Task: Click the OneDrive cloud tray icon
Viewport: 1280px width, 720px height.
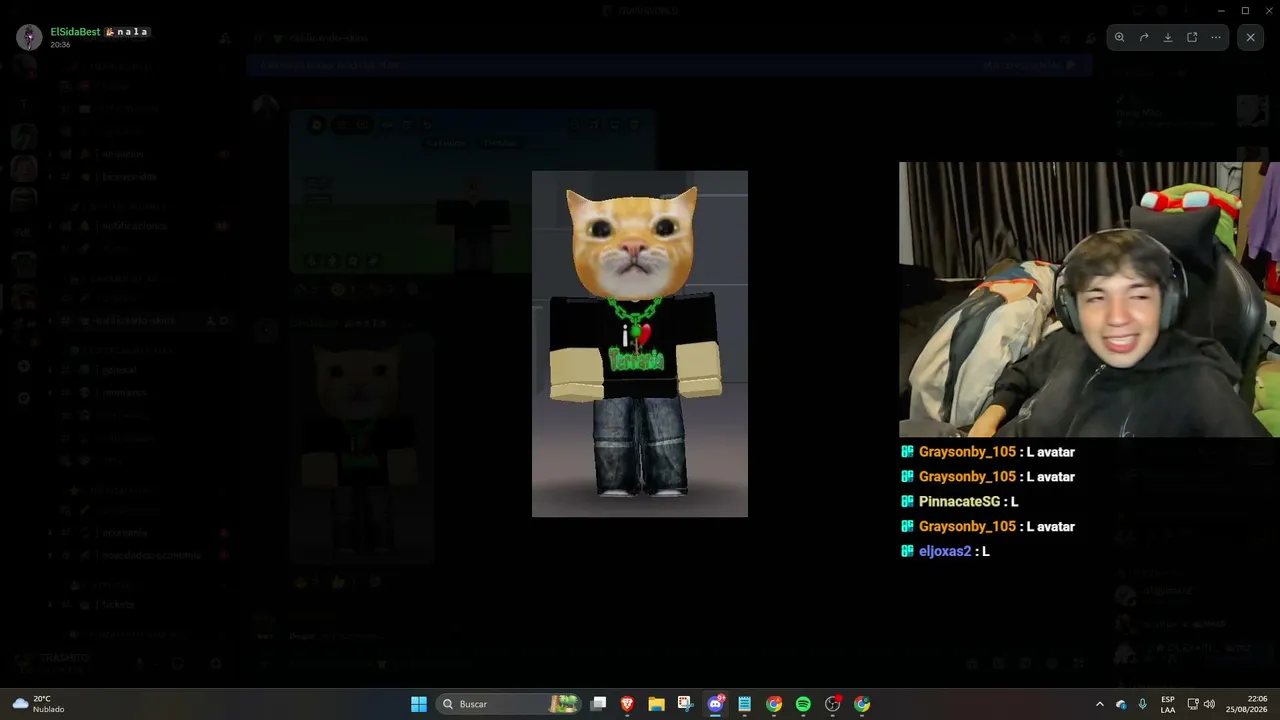Action: pos(1121,704)
